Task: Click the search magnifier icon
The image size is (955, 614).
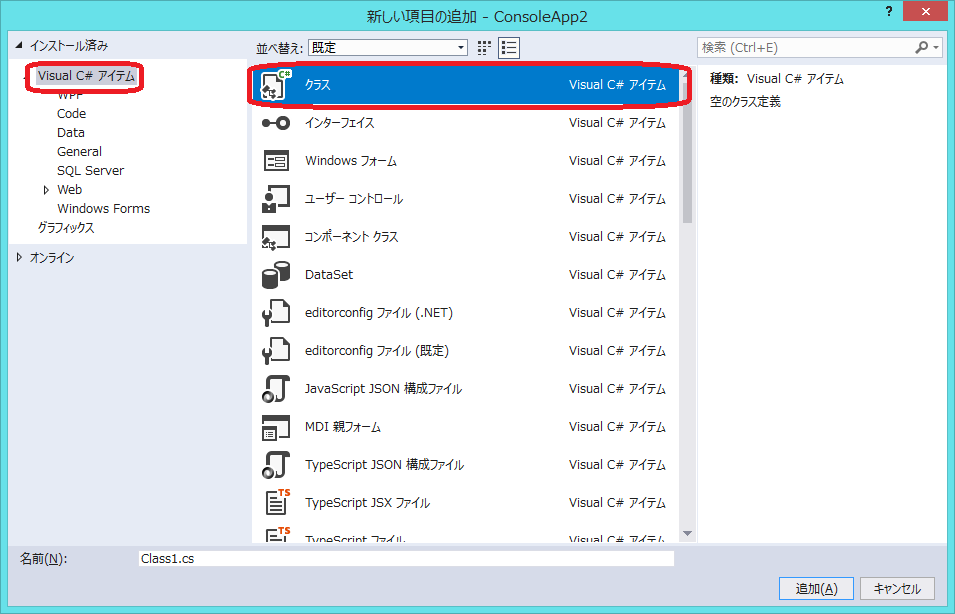Action: (922, 47)
